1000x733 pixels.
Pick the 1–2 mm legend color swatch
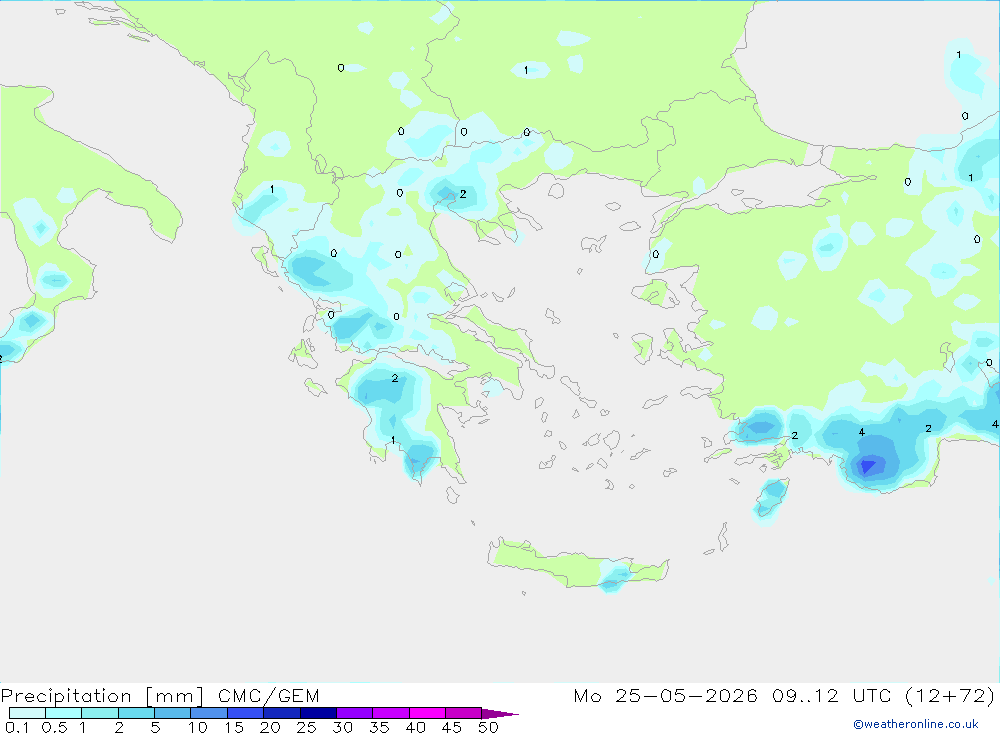click(99, 713)
